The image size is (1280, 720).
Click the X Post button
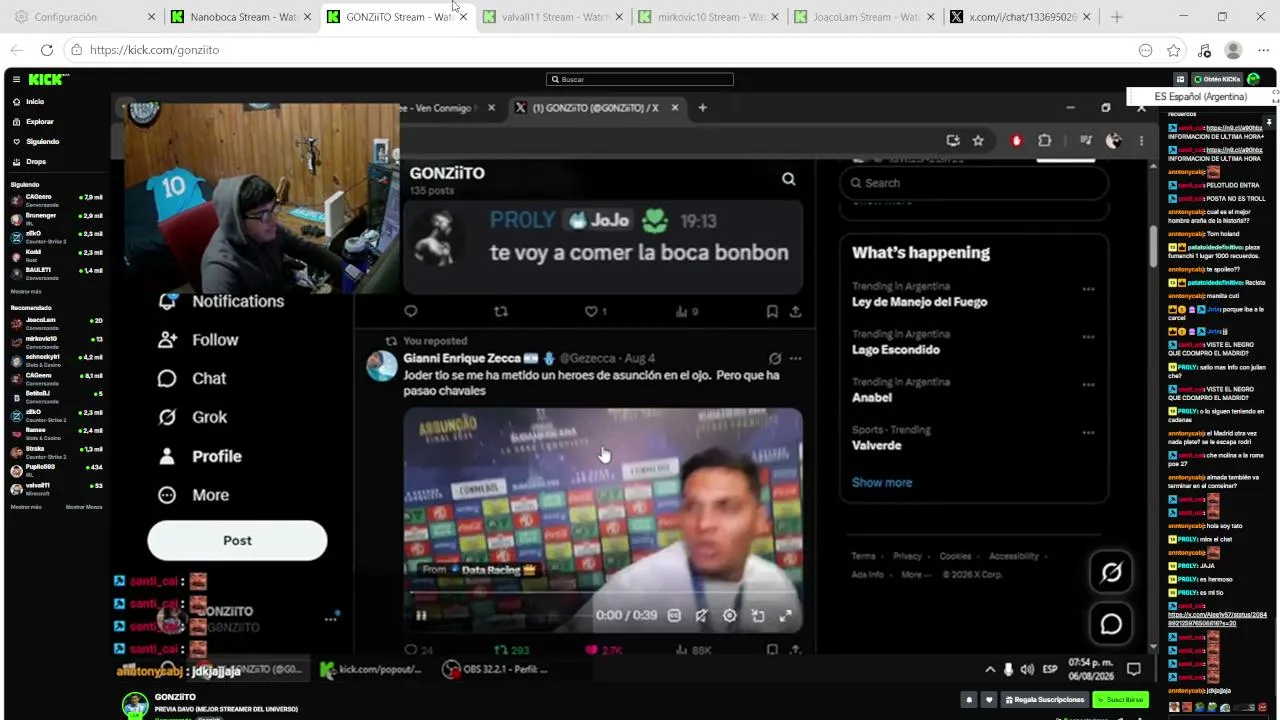coord(237,540)
